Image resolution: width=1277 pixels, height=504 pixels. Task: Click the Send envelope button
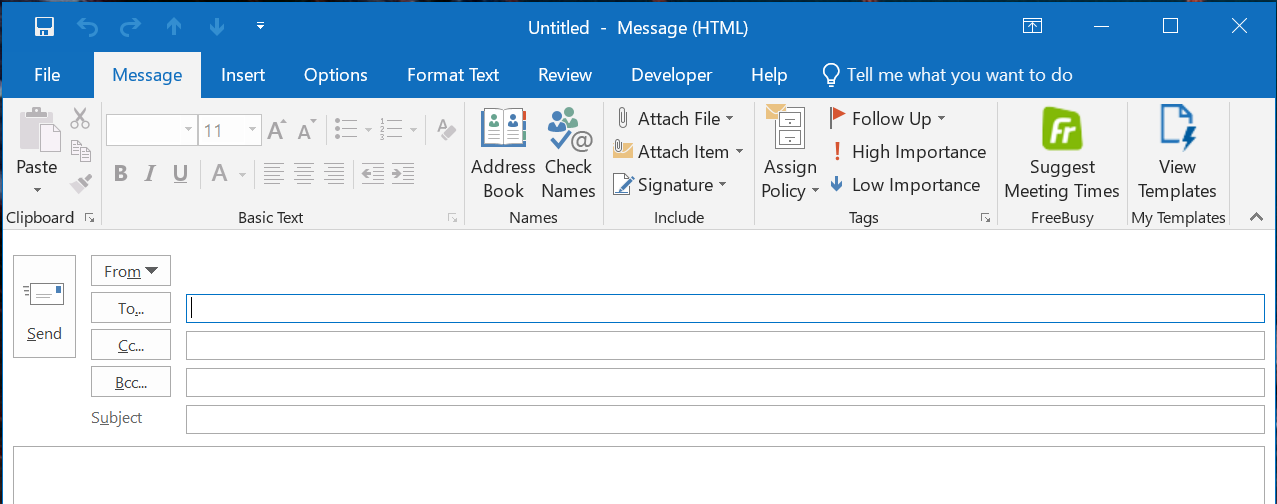point(44,306)
